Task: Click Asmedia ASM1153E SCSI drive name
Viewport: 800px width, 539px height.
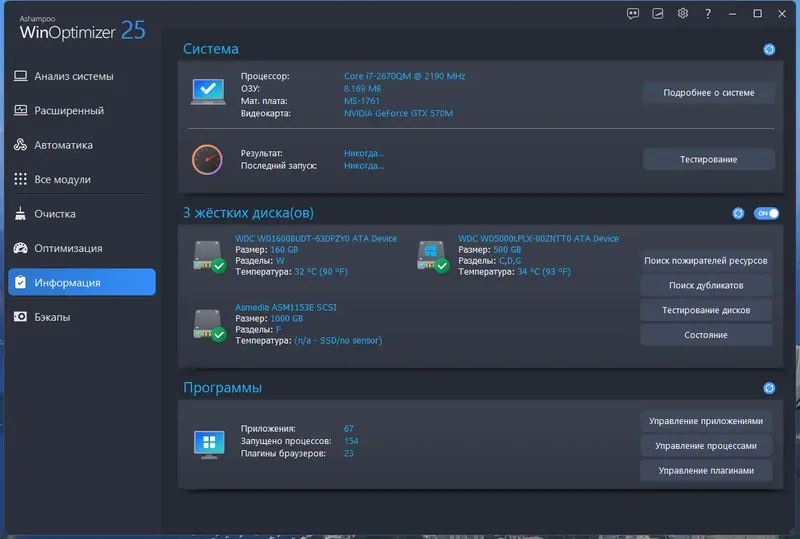Action: click(286, 307)
